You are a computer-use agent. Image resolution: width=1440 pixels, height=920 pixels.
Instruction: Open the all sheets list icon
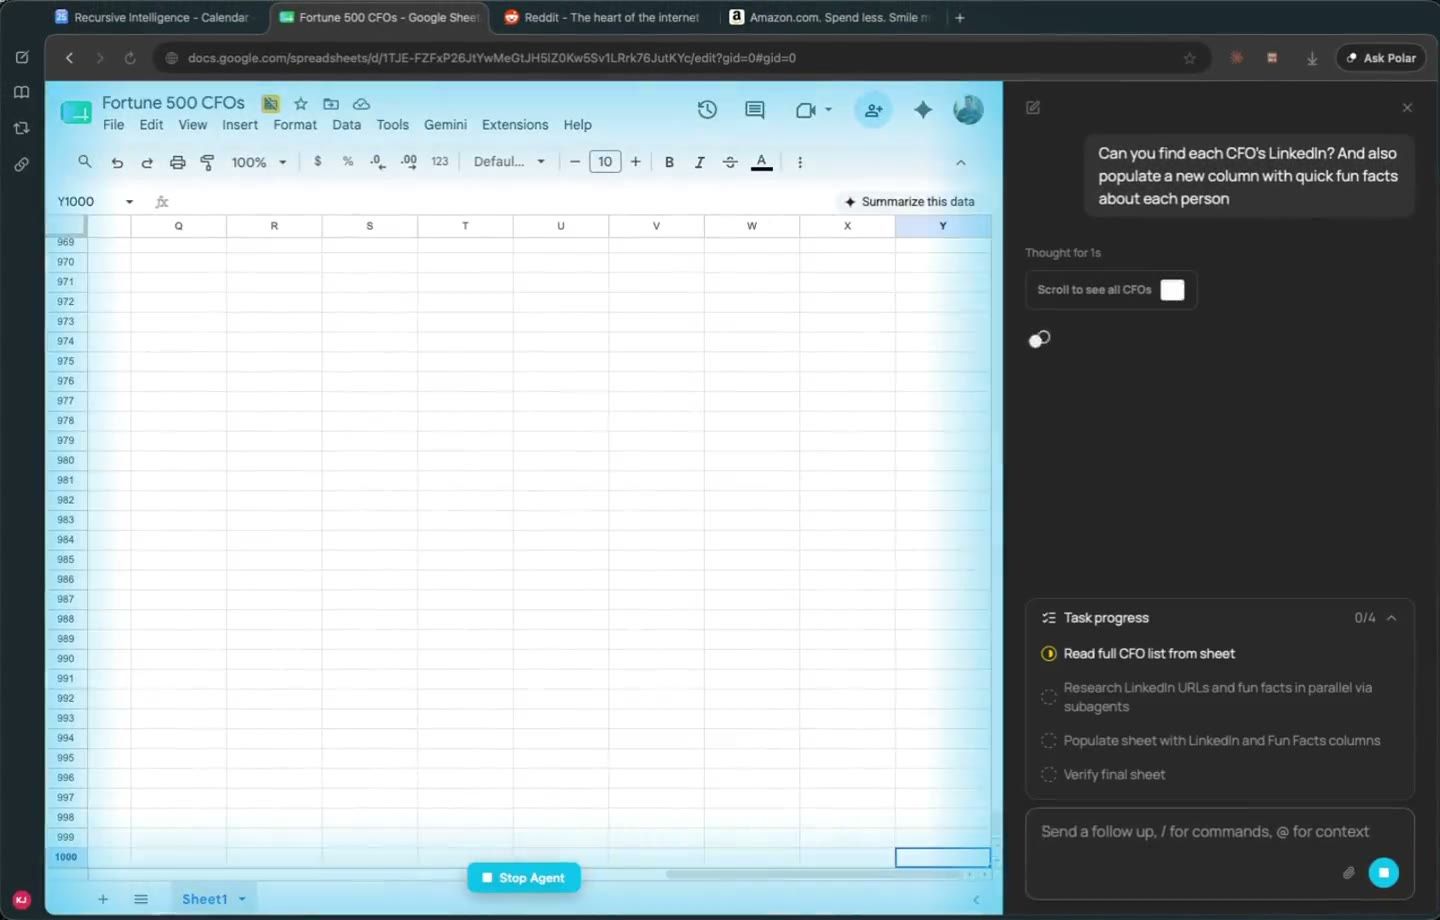click(141, 899)
